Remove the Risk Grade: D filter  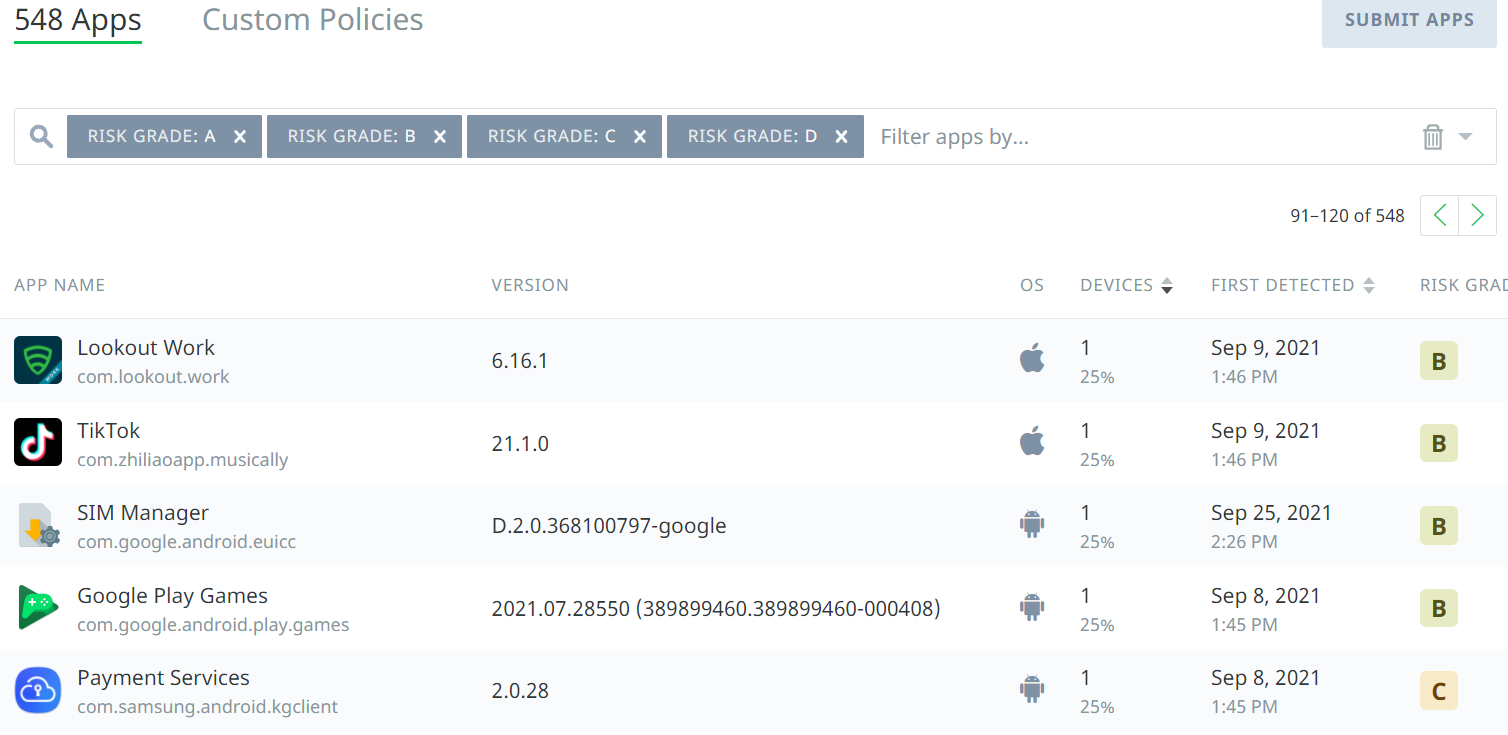842,137
